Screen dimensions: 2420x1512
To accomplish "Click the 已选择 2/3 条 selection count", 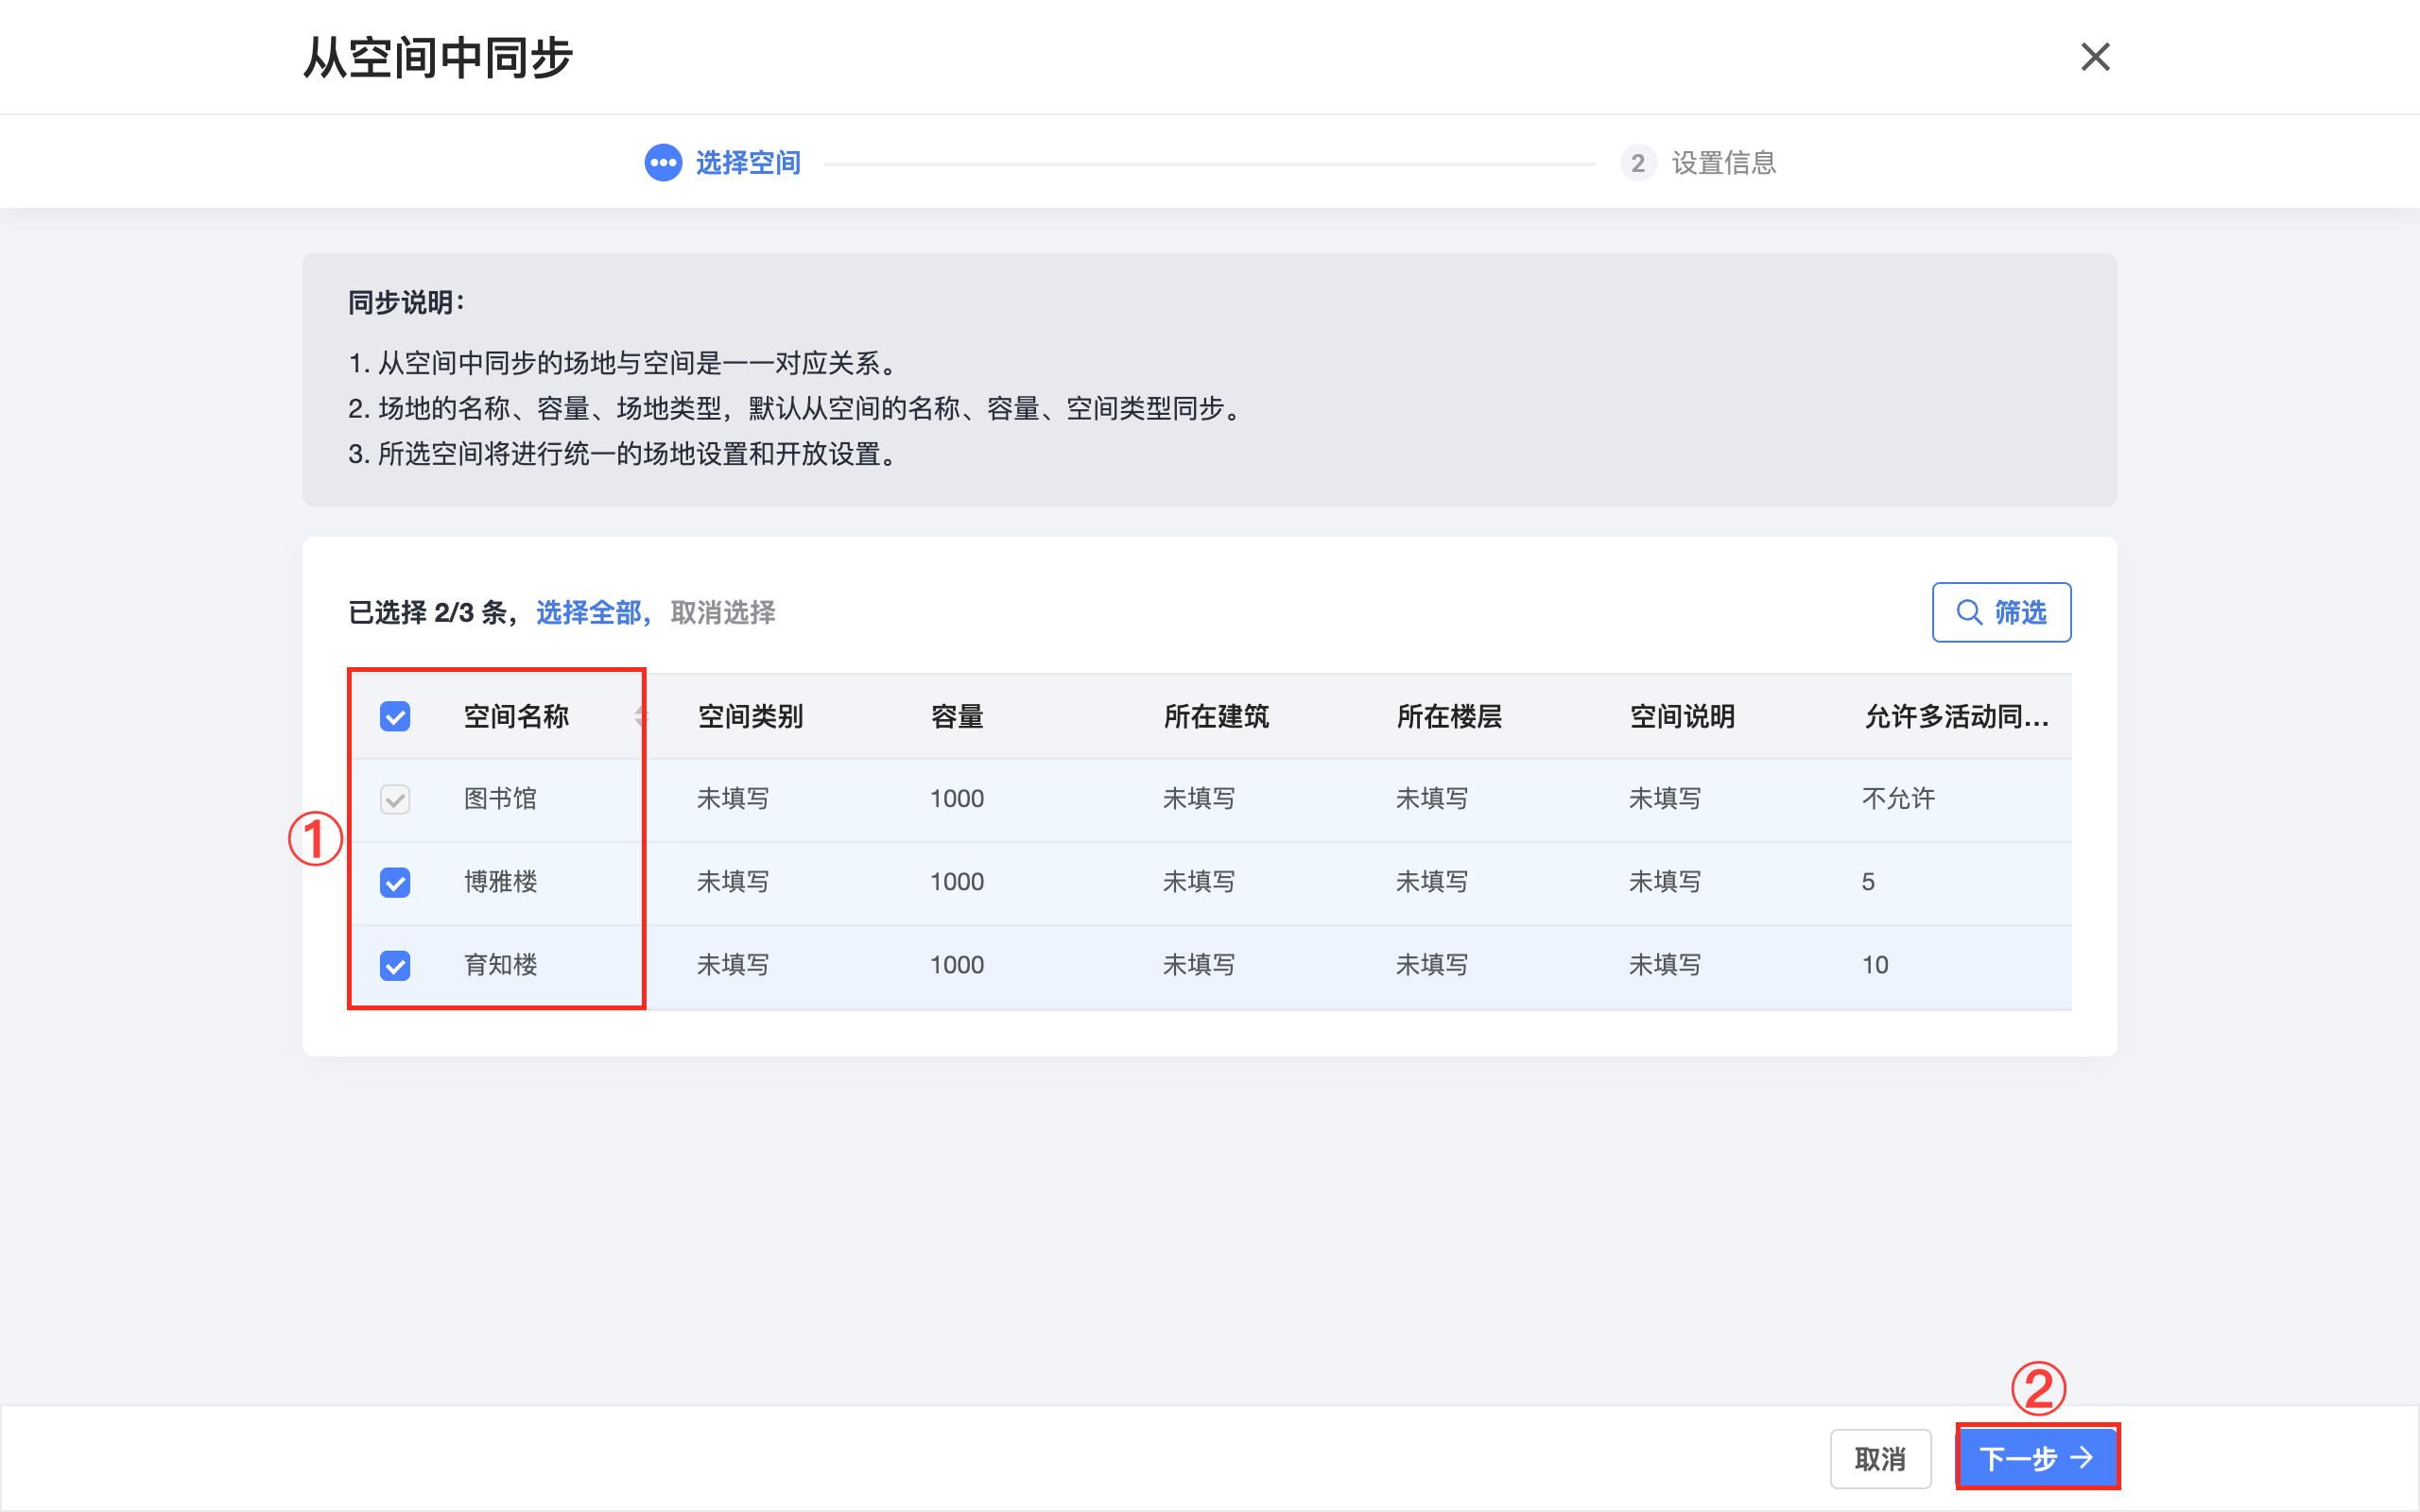I will coord(428,612).
